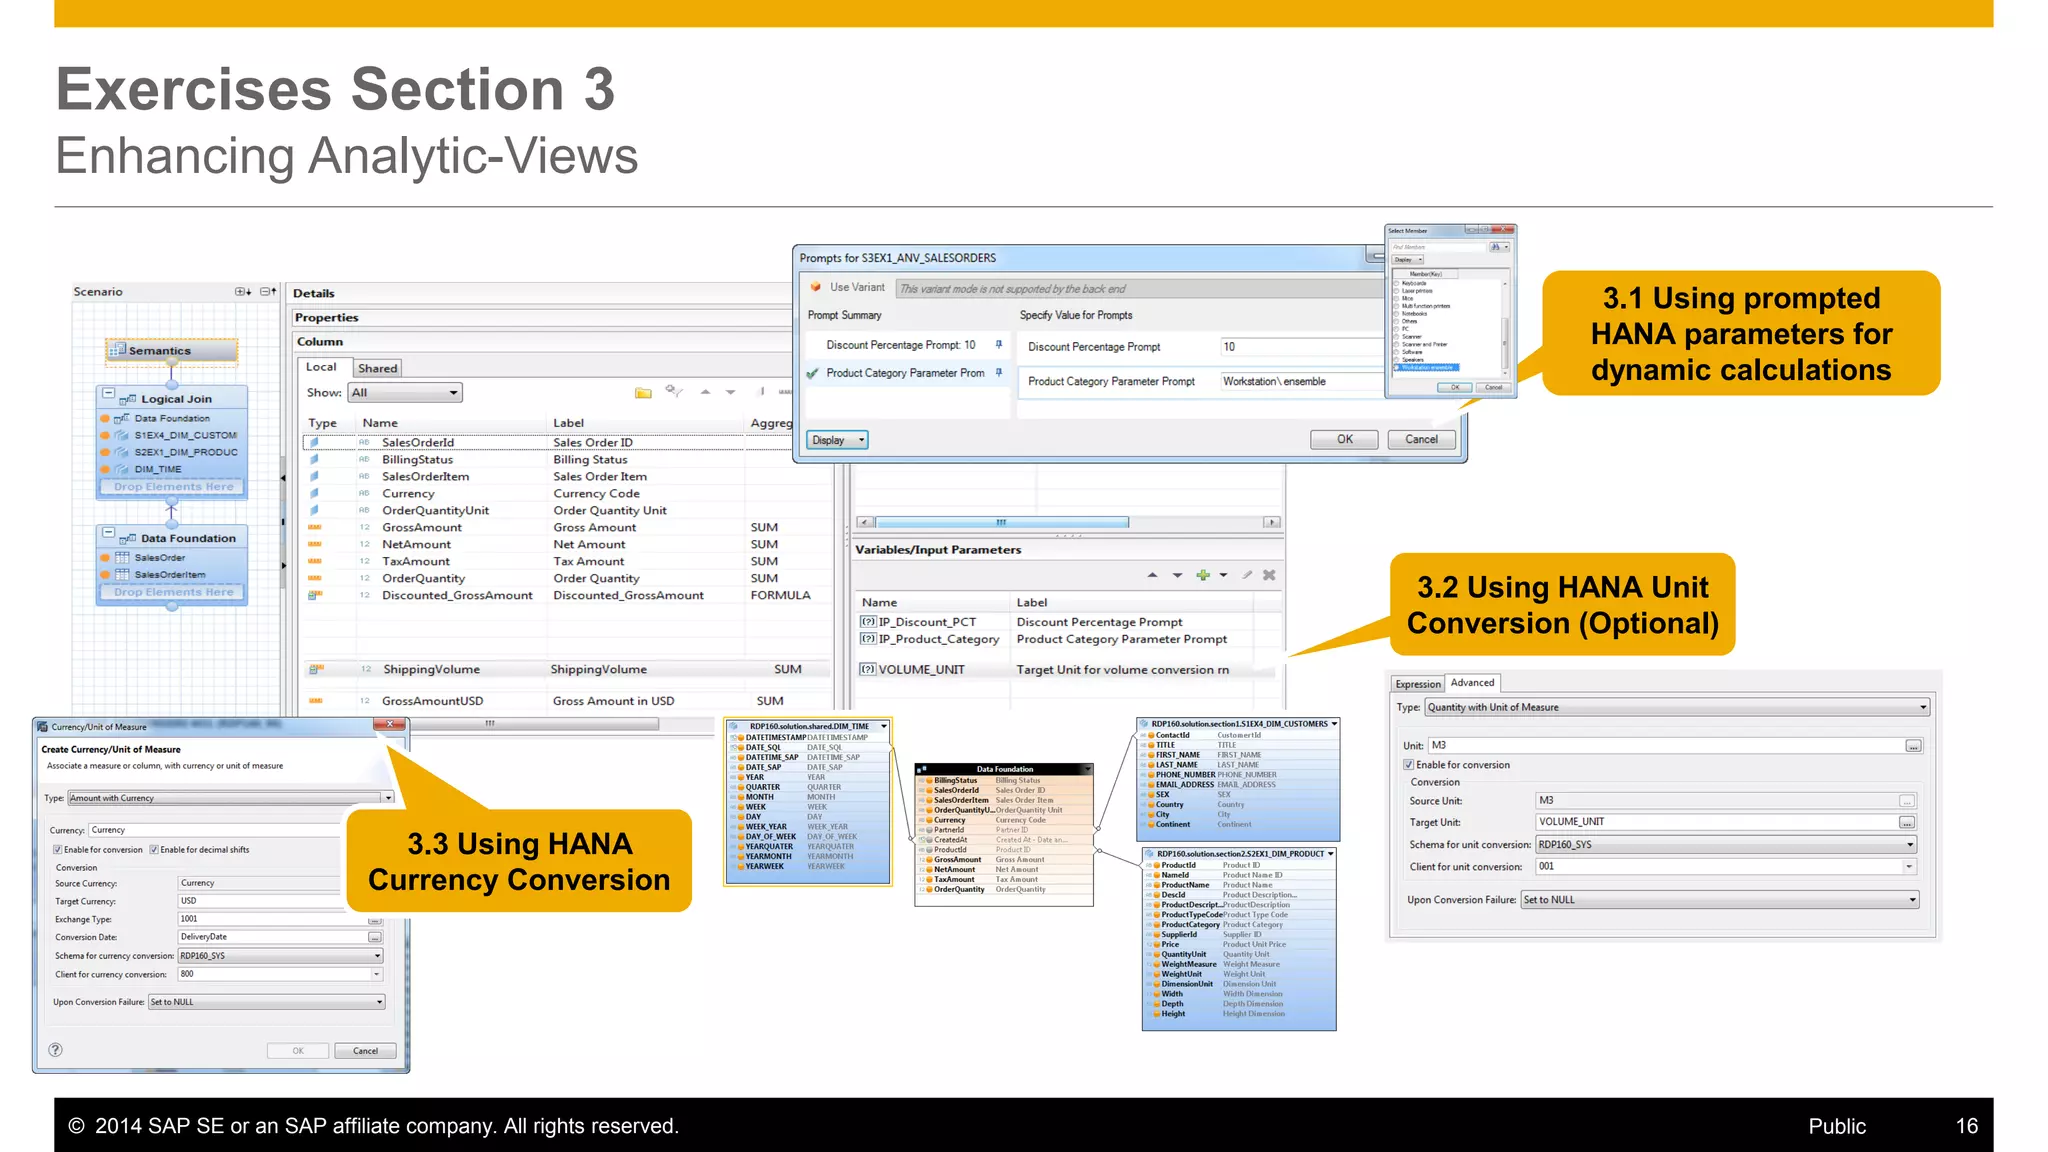Click the browse button beside Conversion Date
Viewport: 2048px width, 1152px height.
click(375, 937)
